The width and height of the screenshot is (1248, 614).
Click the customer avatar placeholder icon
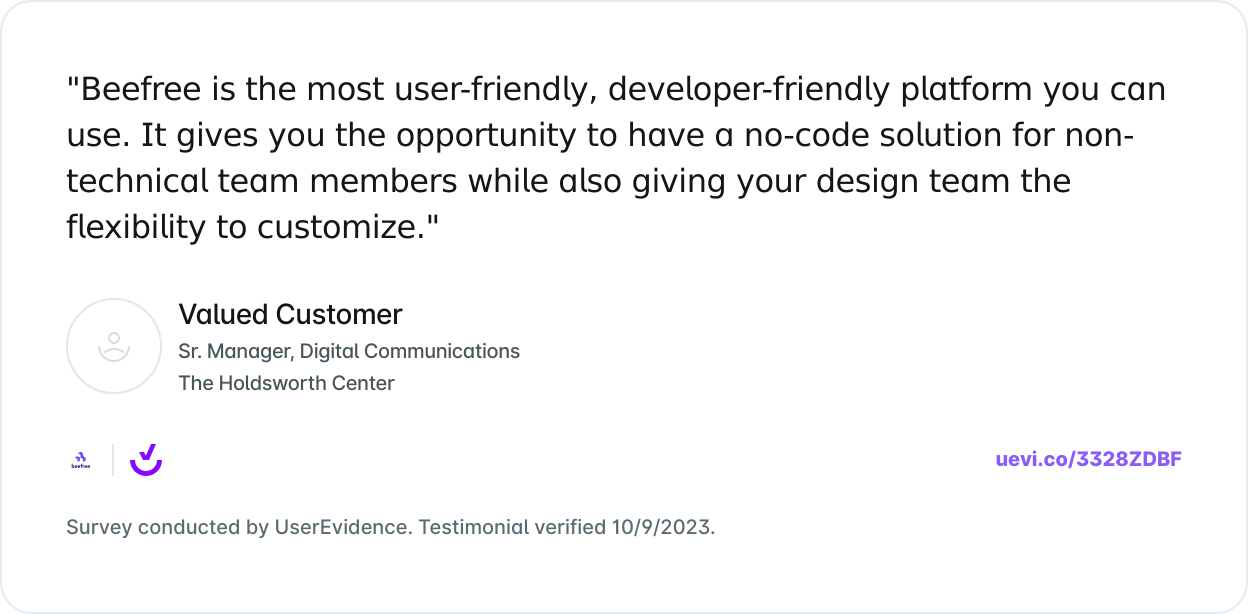[114, 346]
